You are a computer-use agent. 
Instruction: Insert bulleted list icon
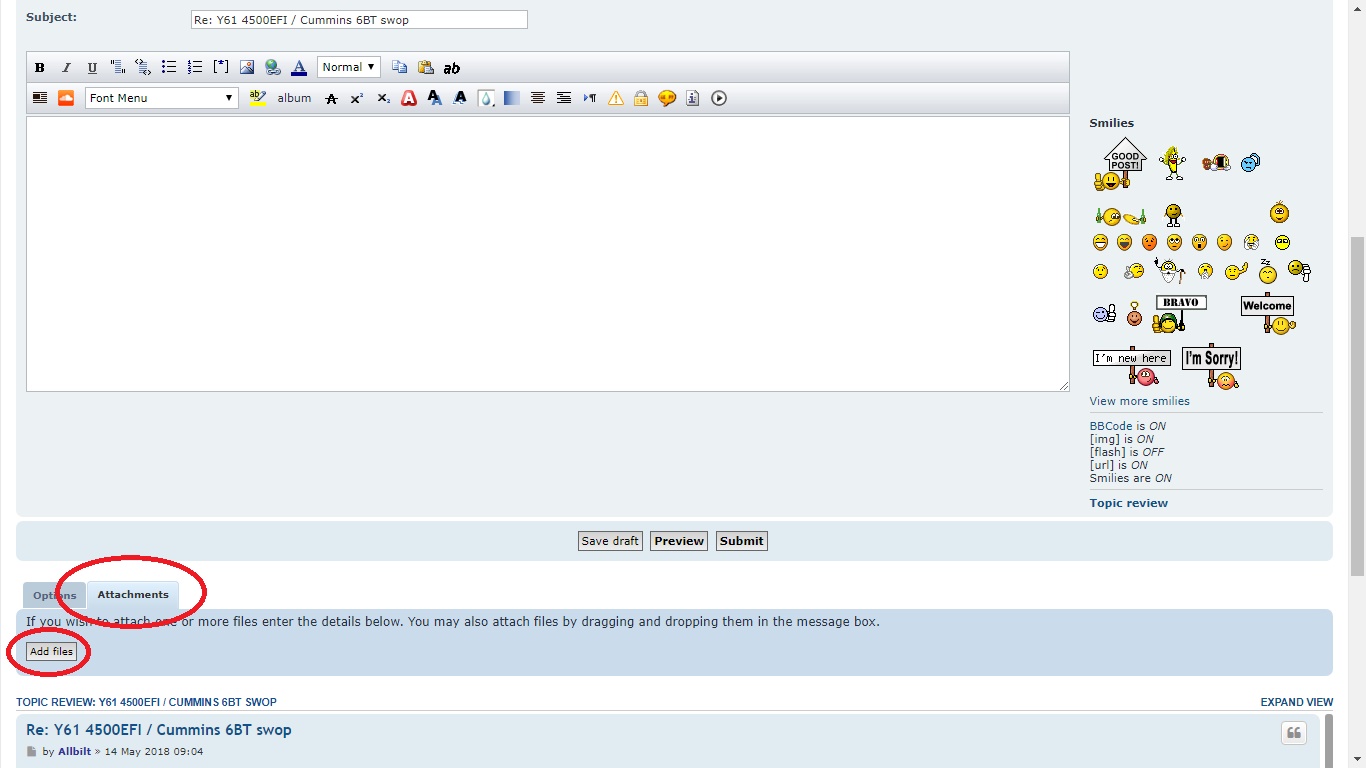point(169,68)
